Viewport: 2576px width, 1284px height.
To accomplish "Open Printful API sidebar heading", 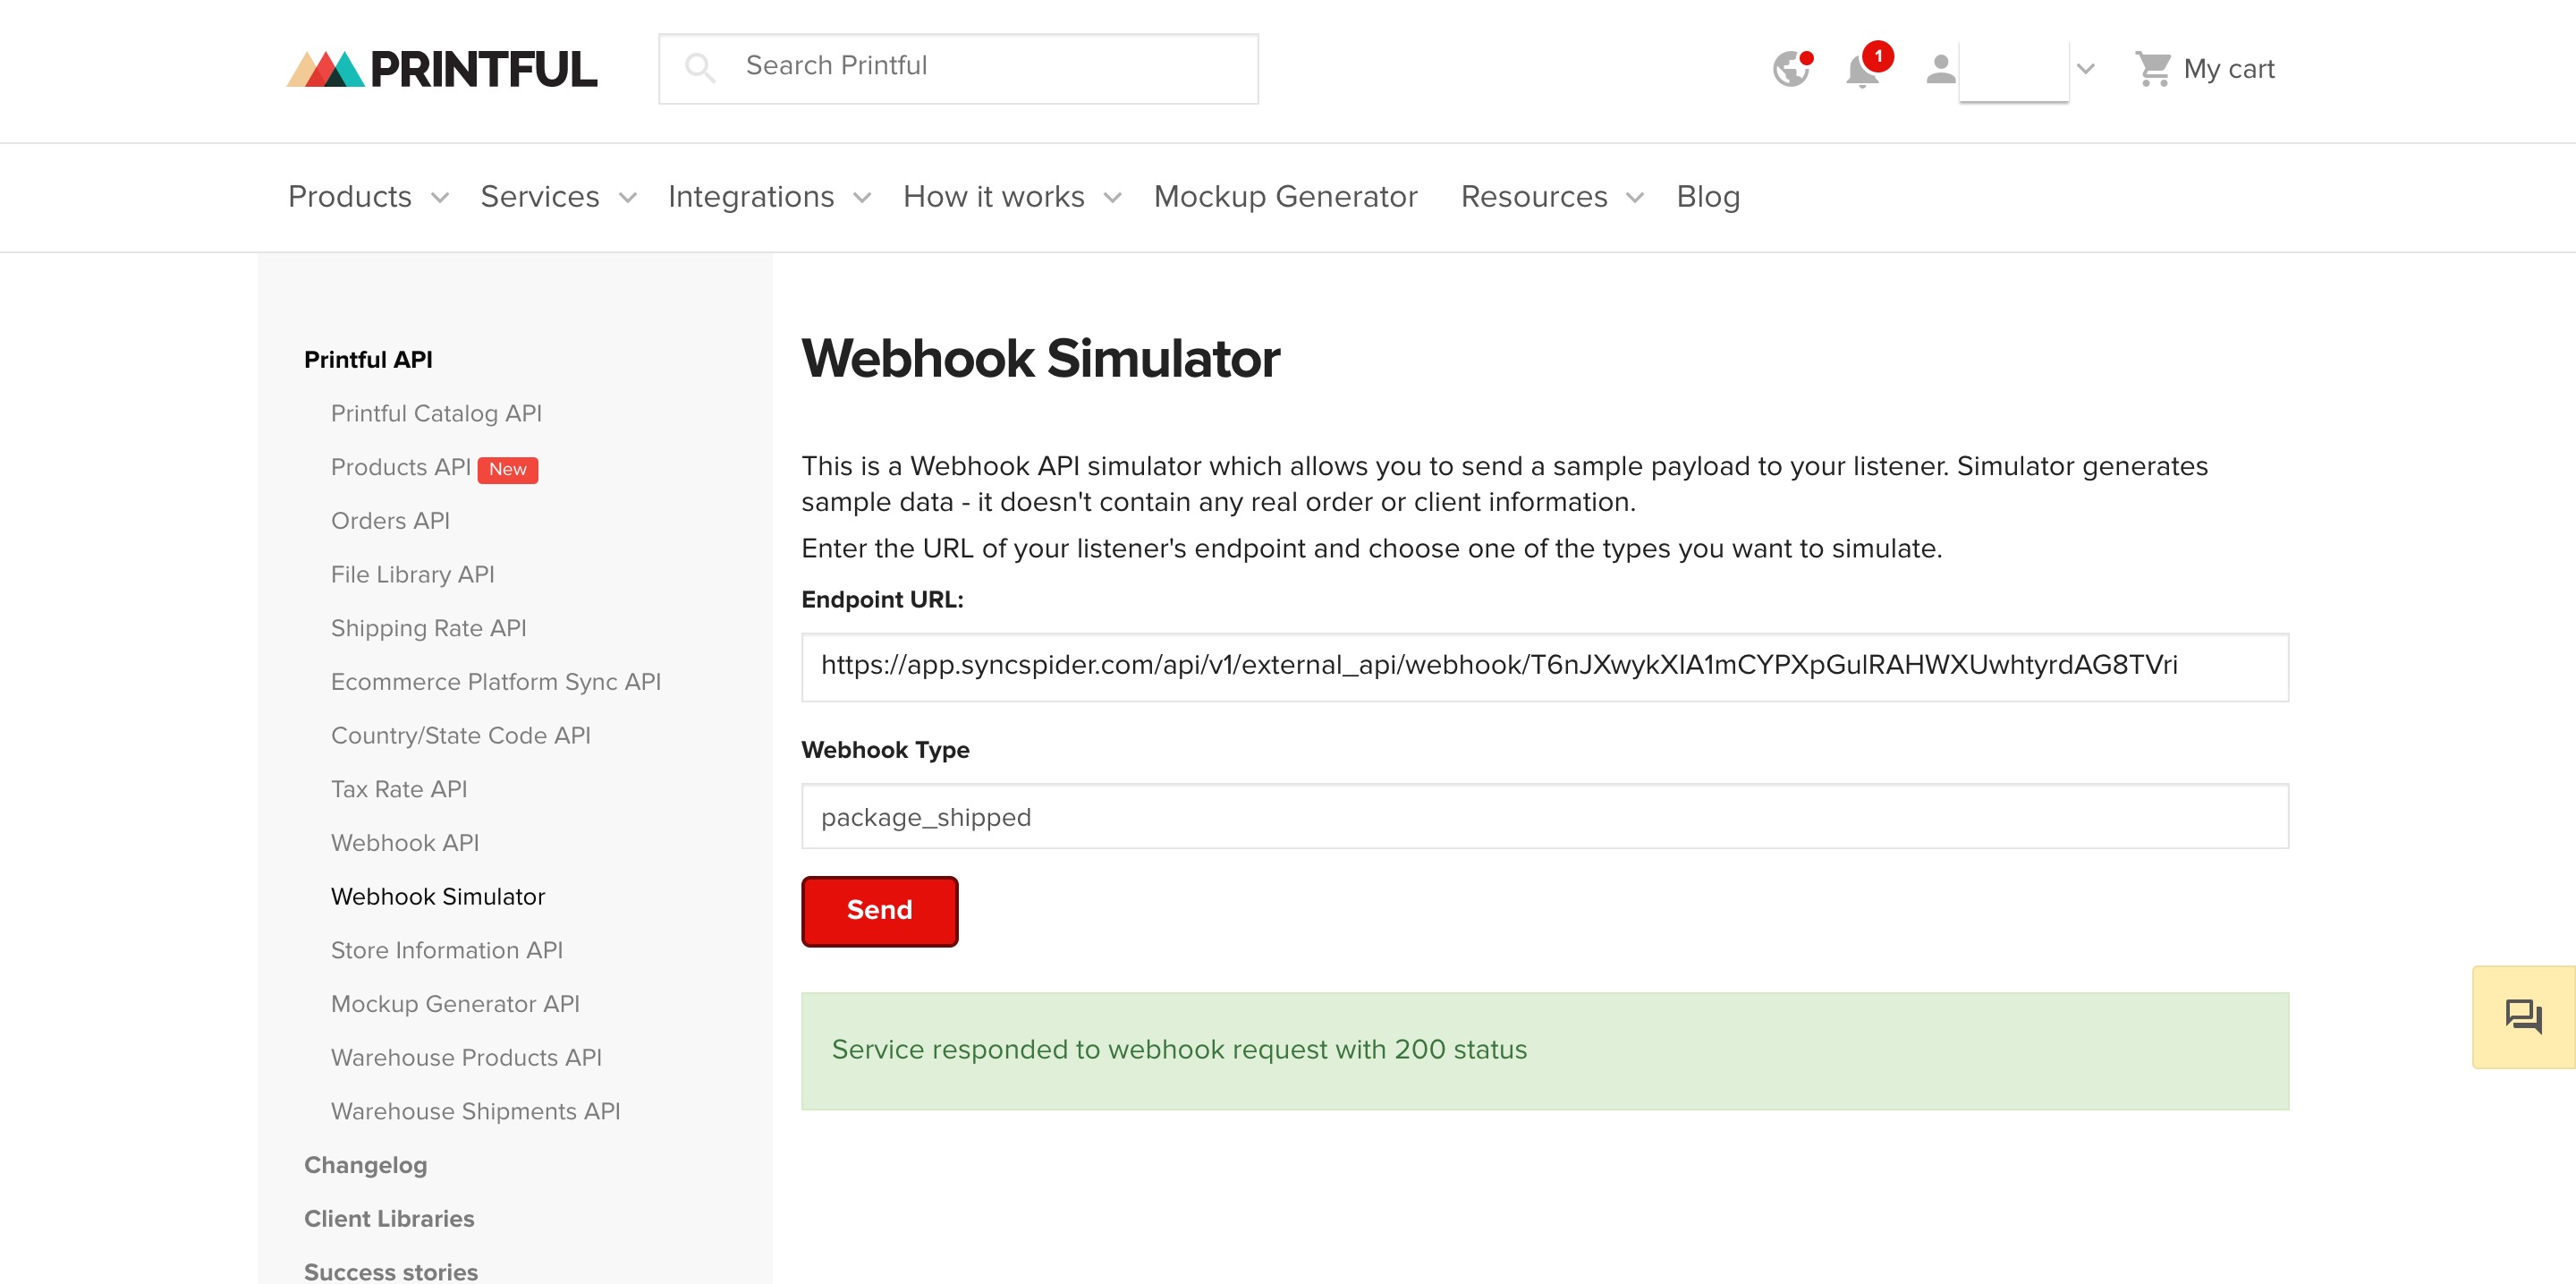I will [x=368, y=360].
